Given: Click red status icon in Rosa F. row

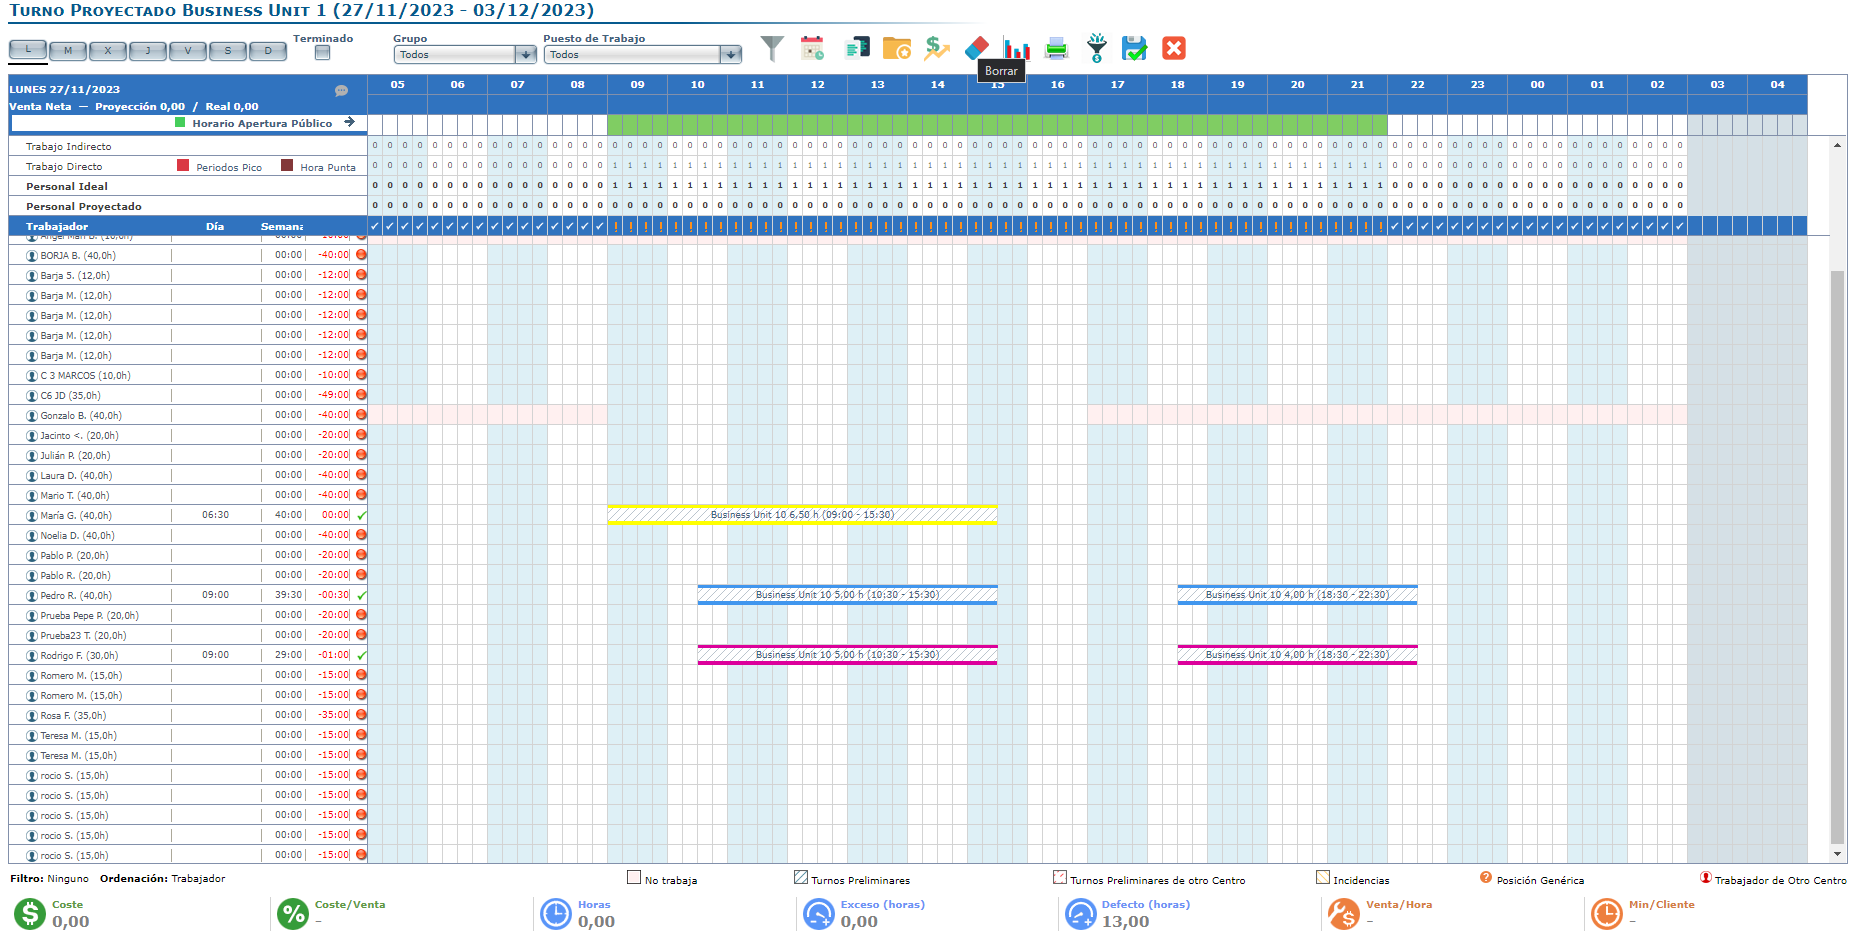Looking at the screenshot, I should (361, 715).
